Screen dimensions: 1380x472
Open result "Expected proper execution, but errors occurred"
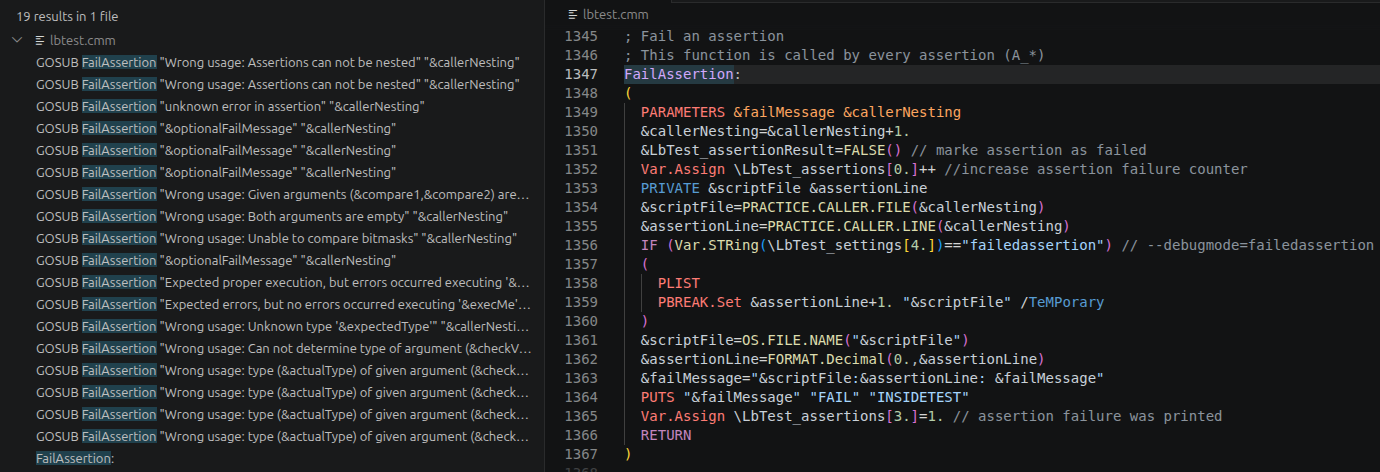tap(283, 282)
